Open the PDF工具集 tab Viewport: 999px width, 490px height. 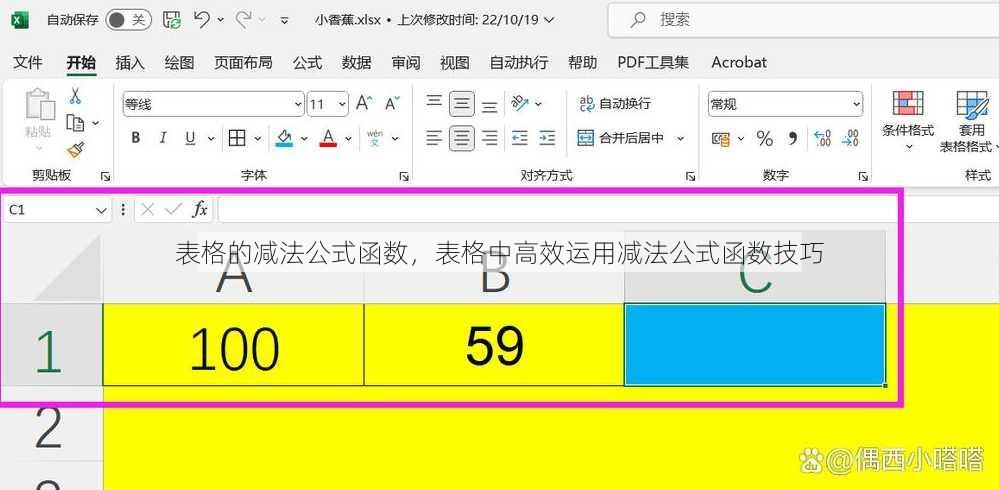[x=653, y=62]
